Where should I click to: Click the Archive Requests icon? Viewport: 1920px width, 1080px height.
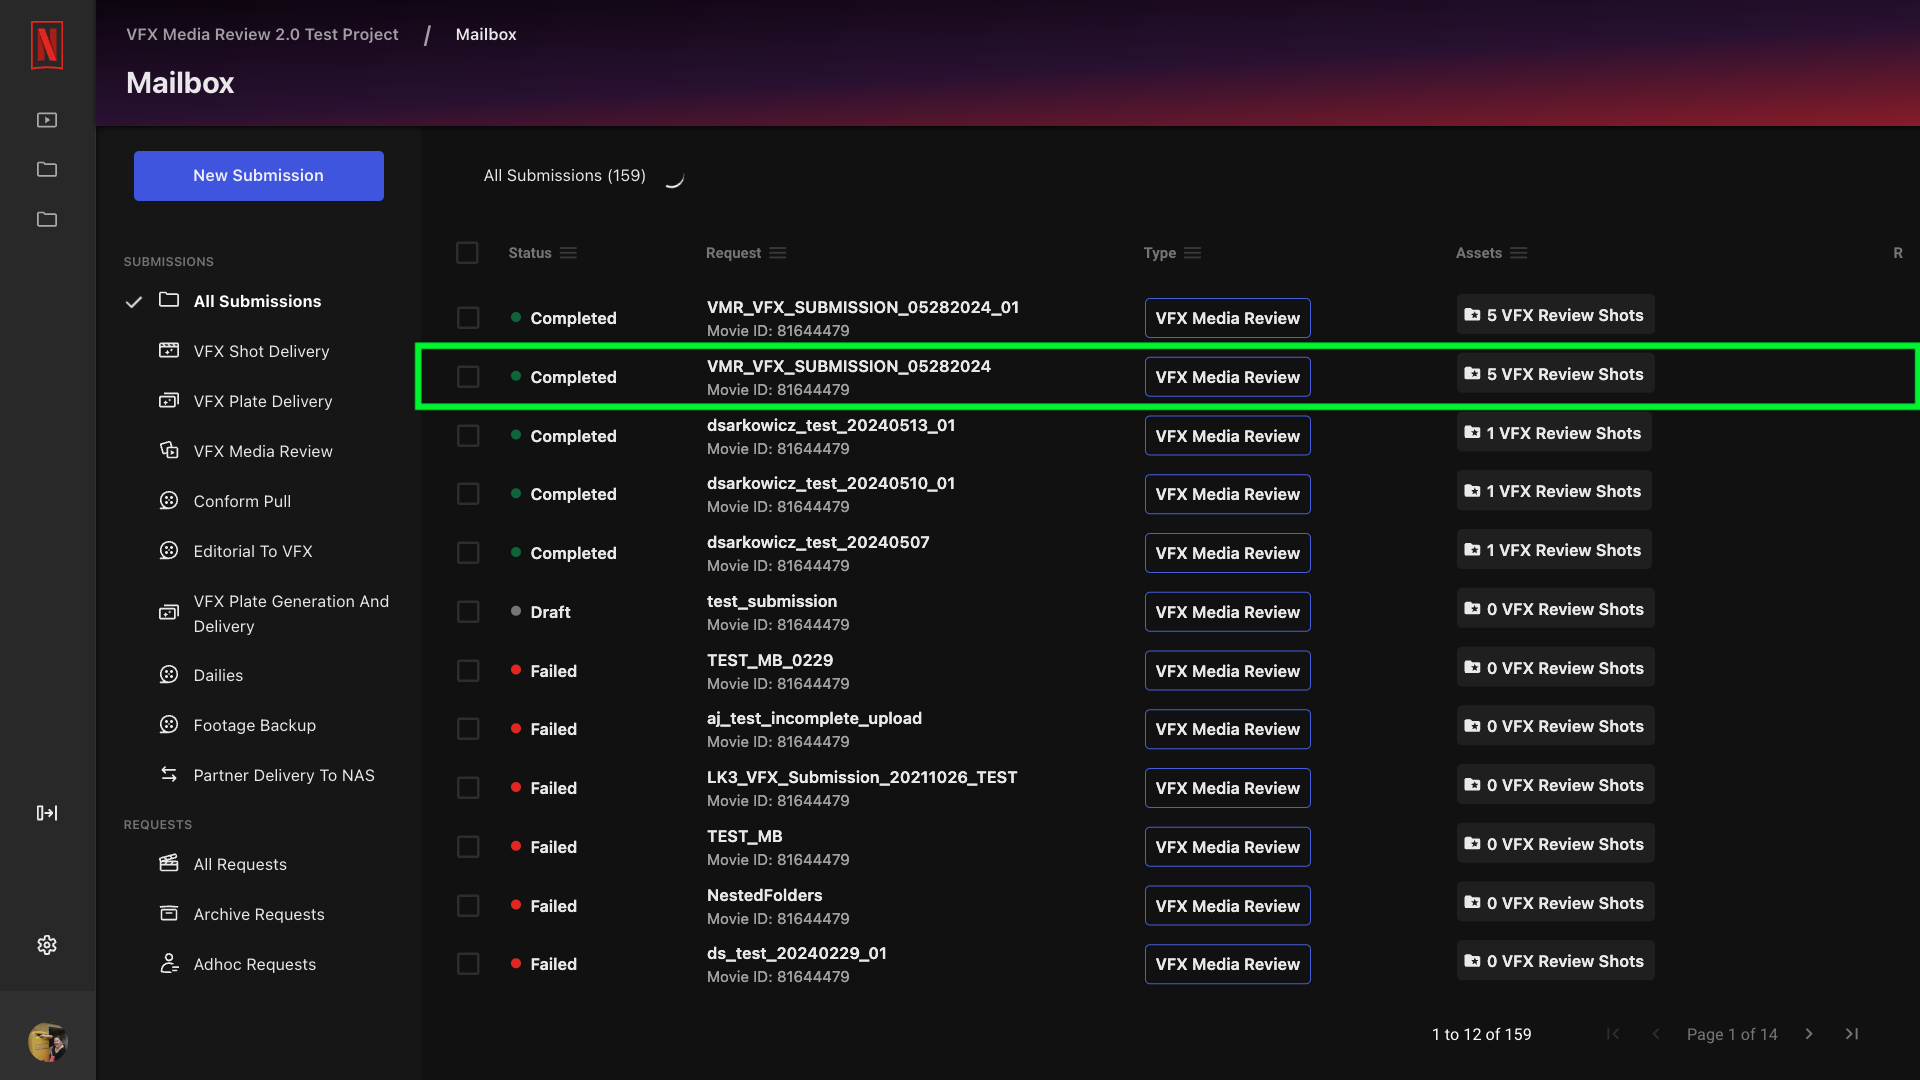point(169,913)
